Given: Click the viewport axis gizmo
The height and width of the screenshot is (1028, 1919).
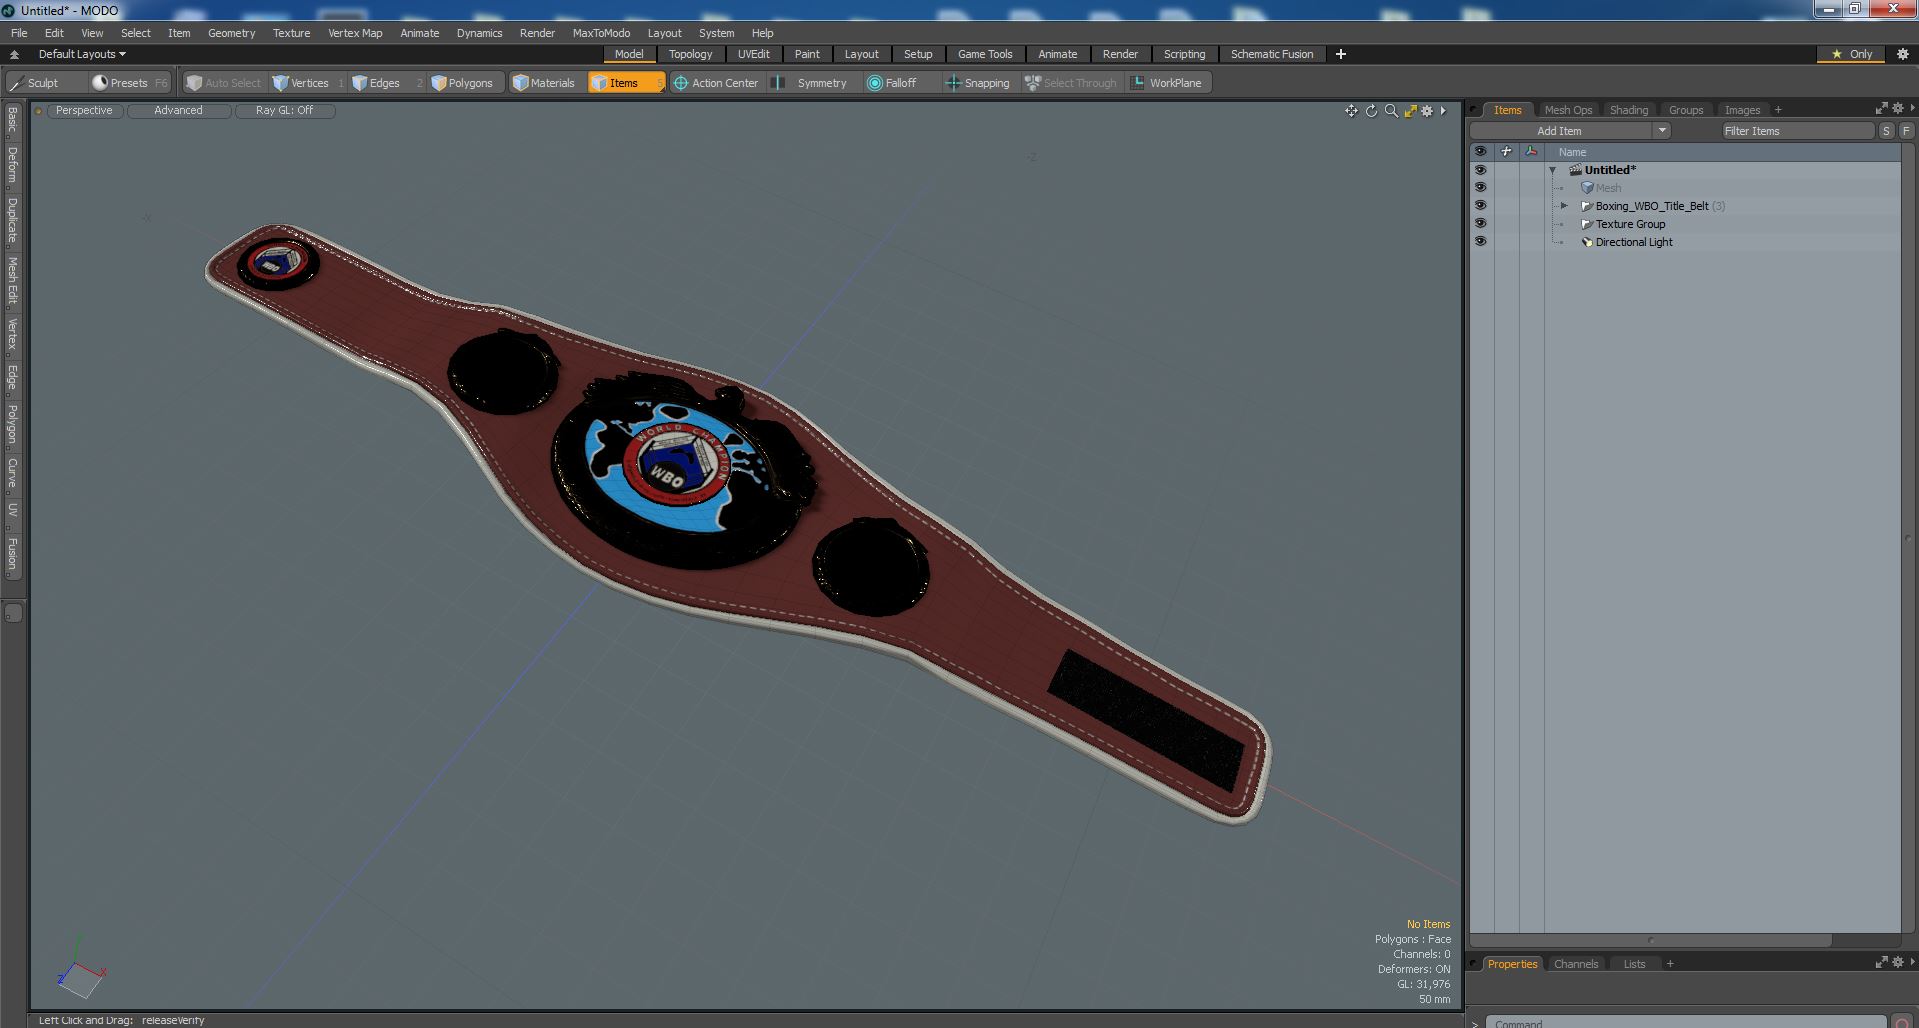Looking at the screenshot, I should (80, 968).
